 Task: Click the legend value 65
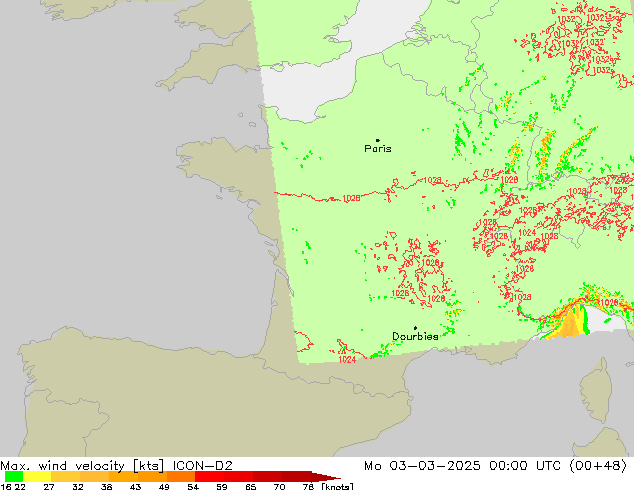tap(251, 486)
